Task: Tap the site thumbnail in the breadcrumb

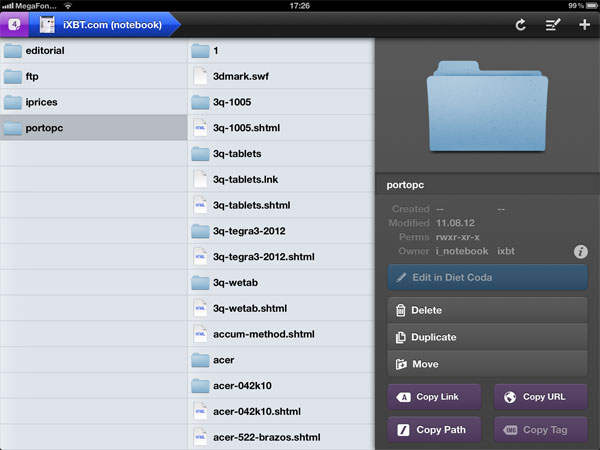Action: tap(47, 25)
